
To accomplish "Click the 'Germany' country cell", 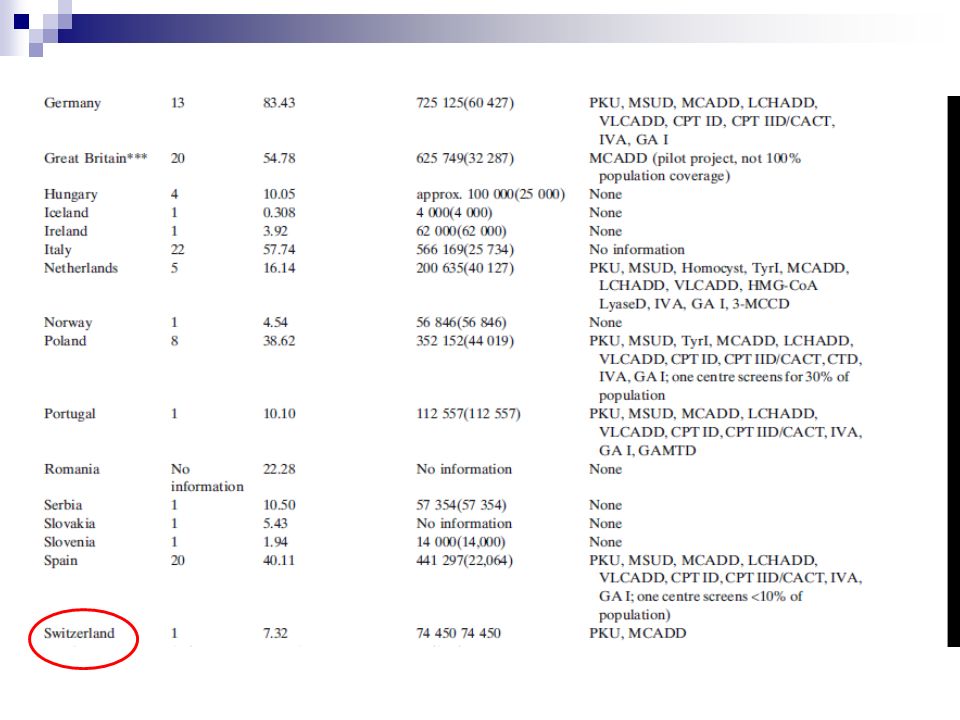I will coord(72,103).
